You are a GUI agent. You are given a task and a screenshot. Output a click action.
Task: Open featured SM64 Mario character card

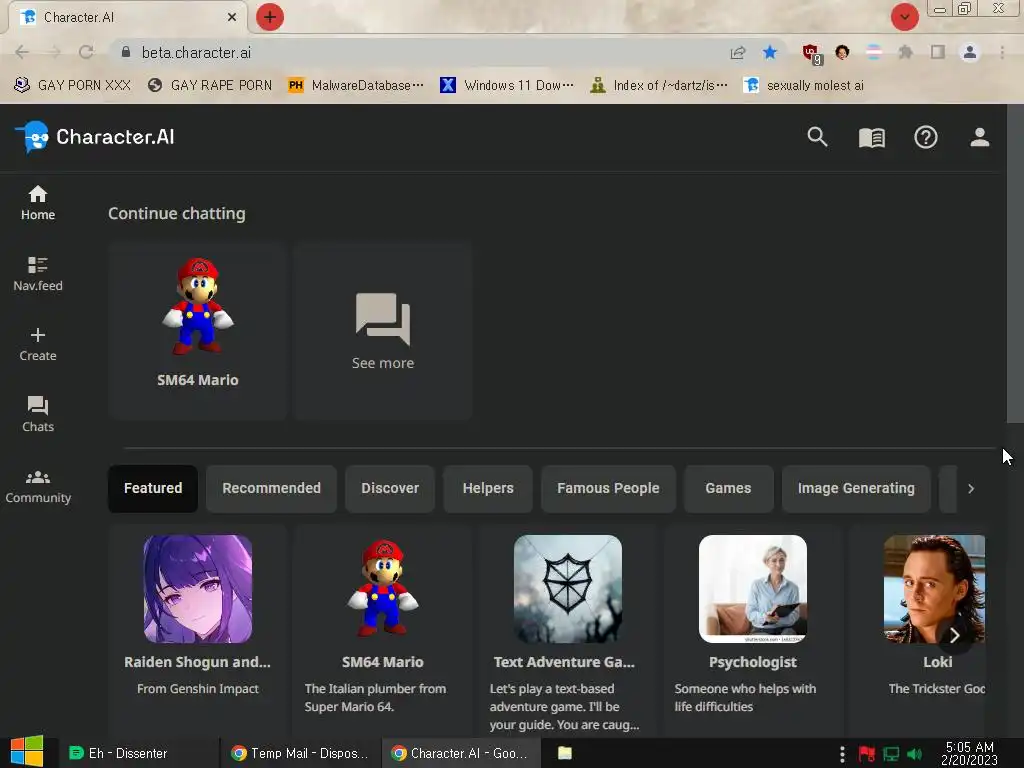(383, 630)
